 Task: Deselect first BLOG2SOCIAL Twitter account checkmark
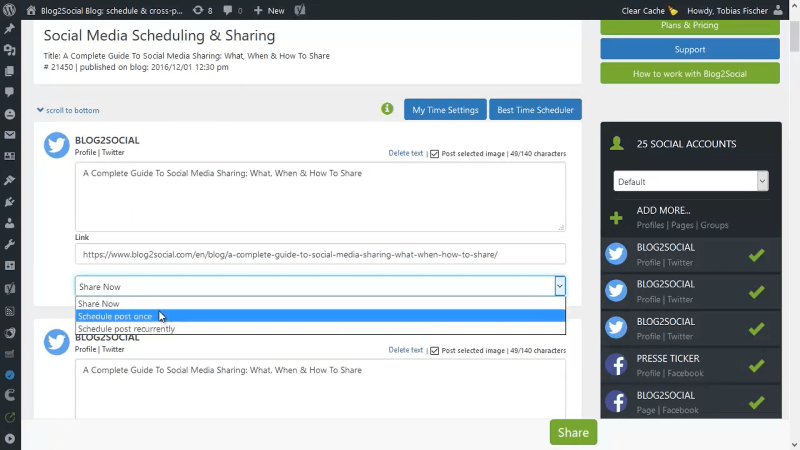757,255
